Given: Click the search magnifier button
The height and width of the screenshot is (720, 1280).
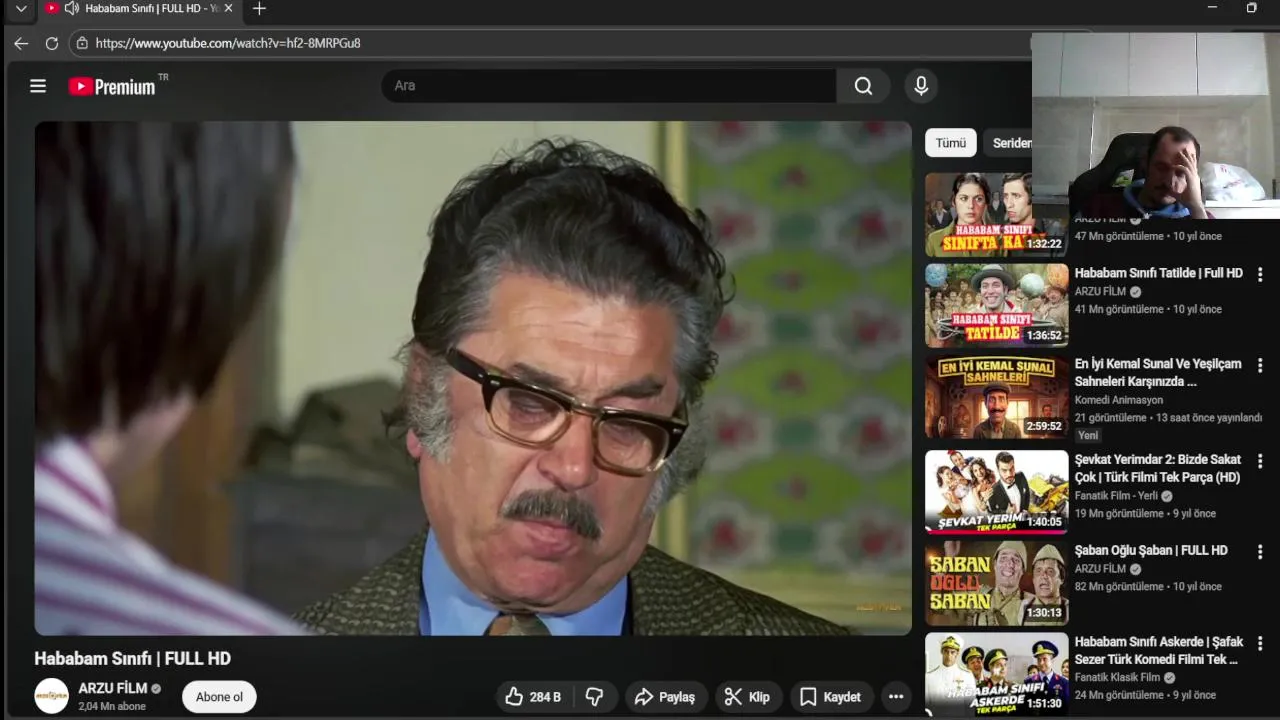Looking at the screenshot, I should pos(863,86).
